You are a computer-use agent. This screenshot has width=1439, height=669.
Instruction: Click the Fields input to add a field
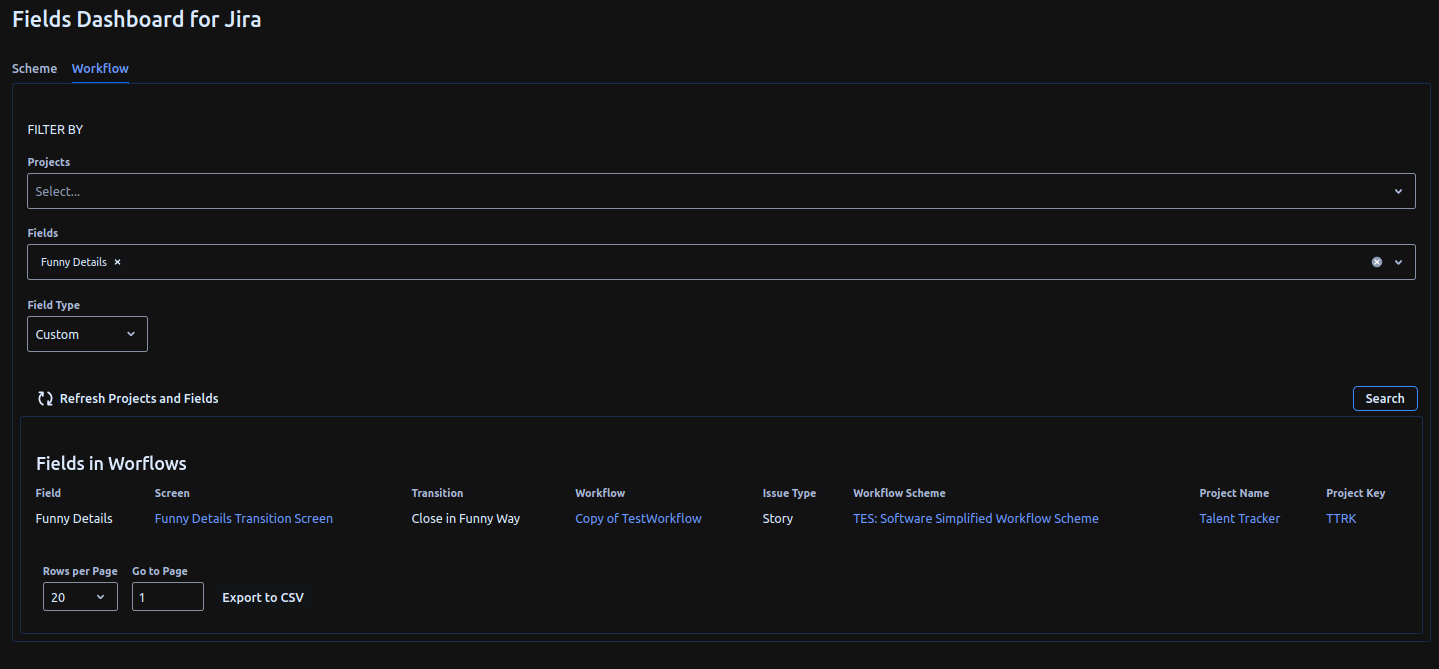coord(700,262)
